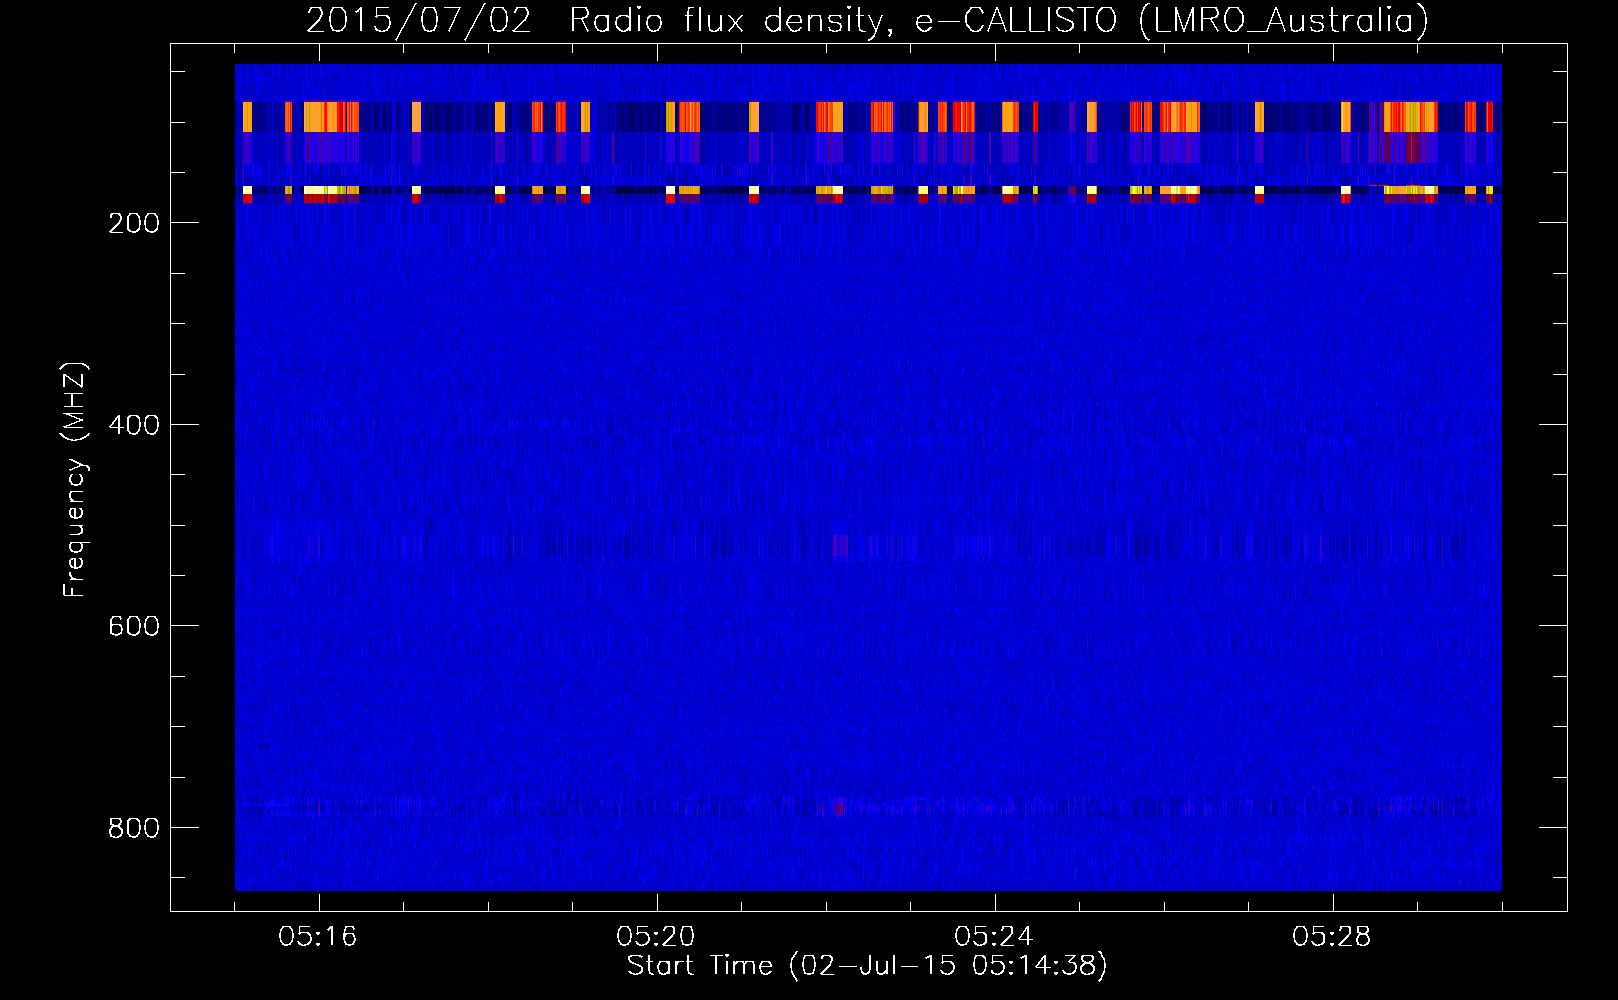Click the 'Frequency (MHZ)' axis label
This screenshot has width=1618, height=1000.
[75, 480]
